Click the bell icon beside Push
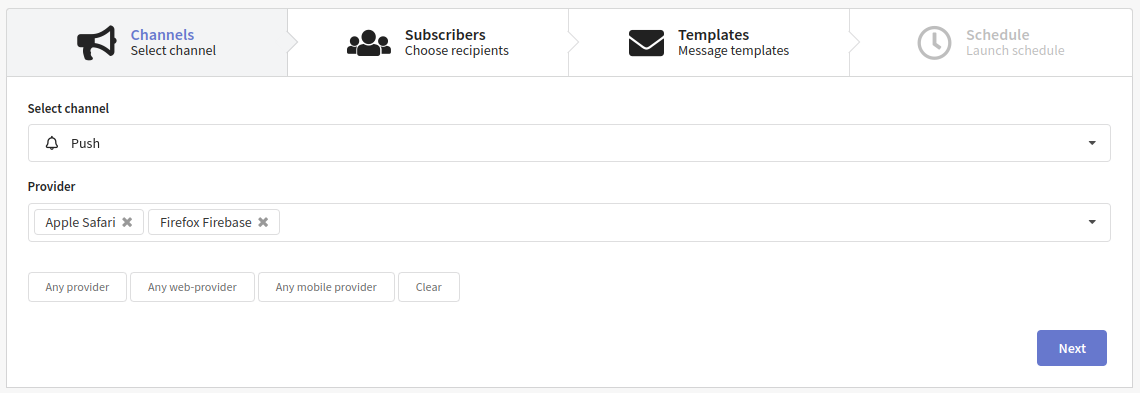 click(52, 143)
